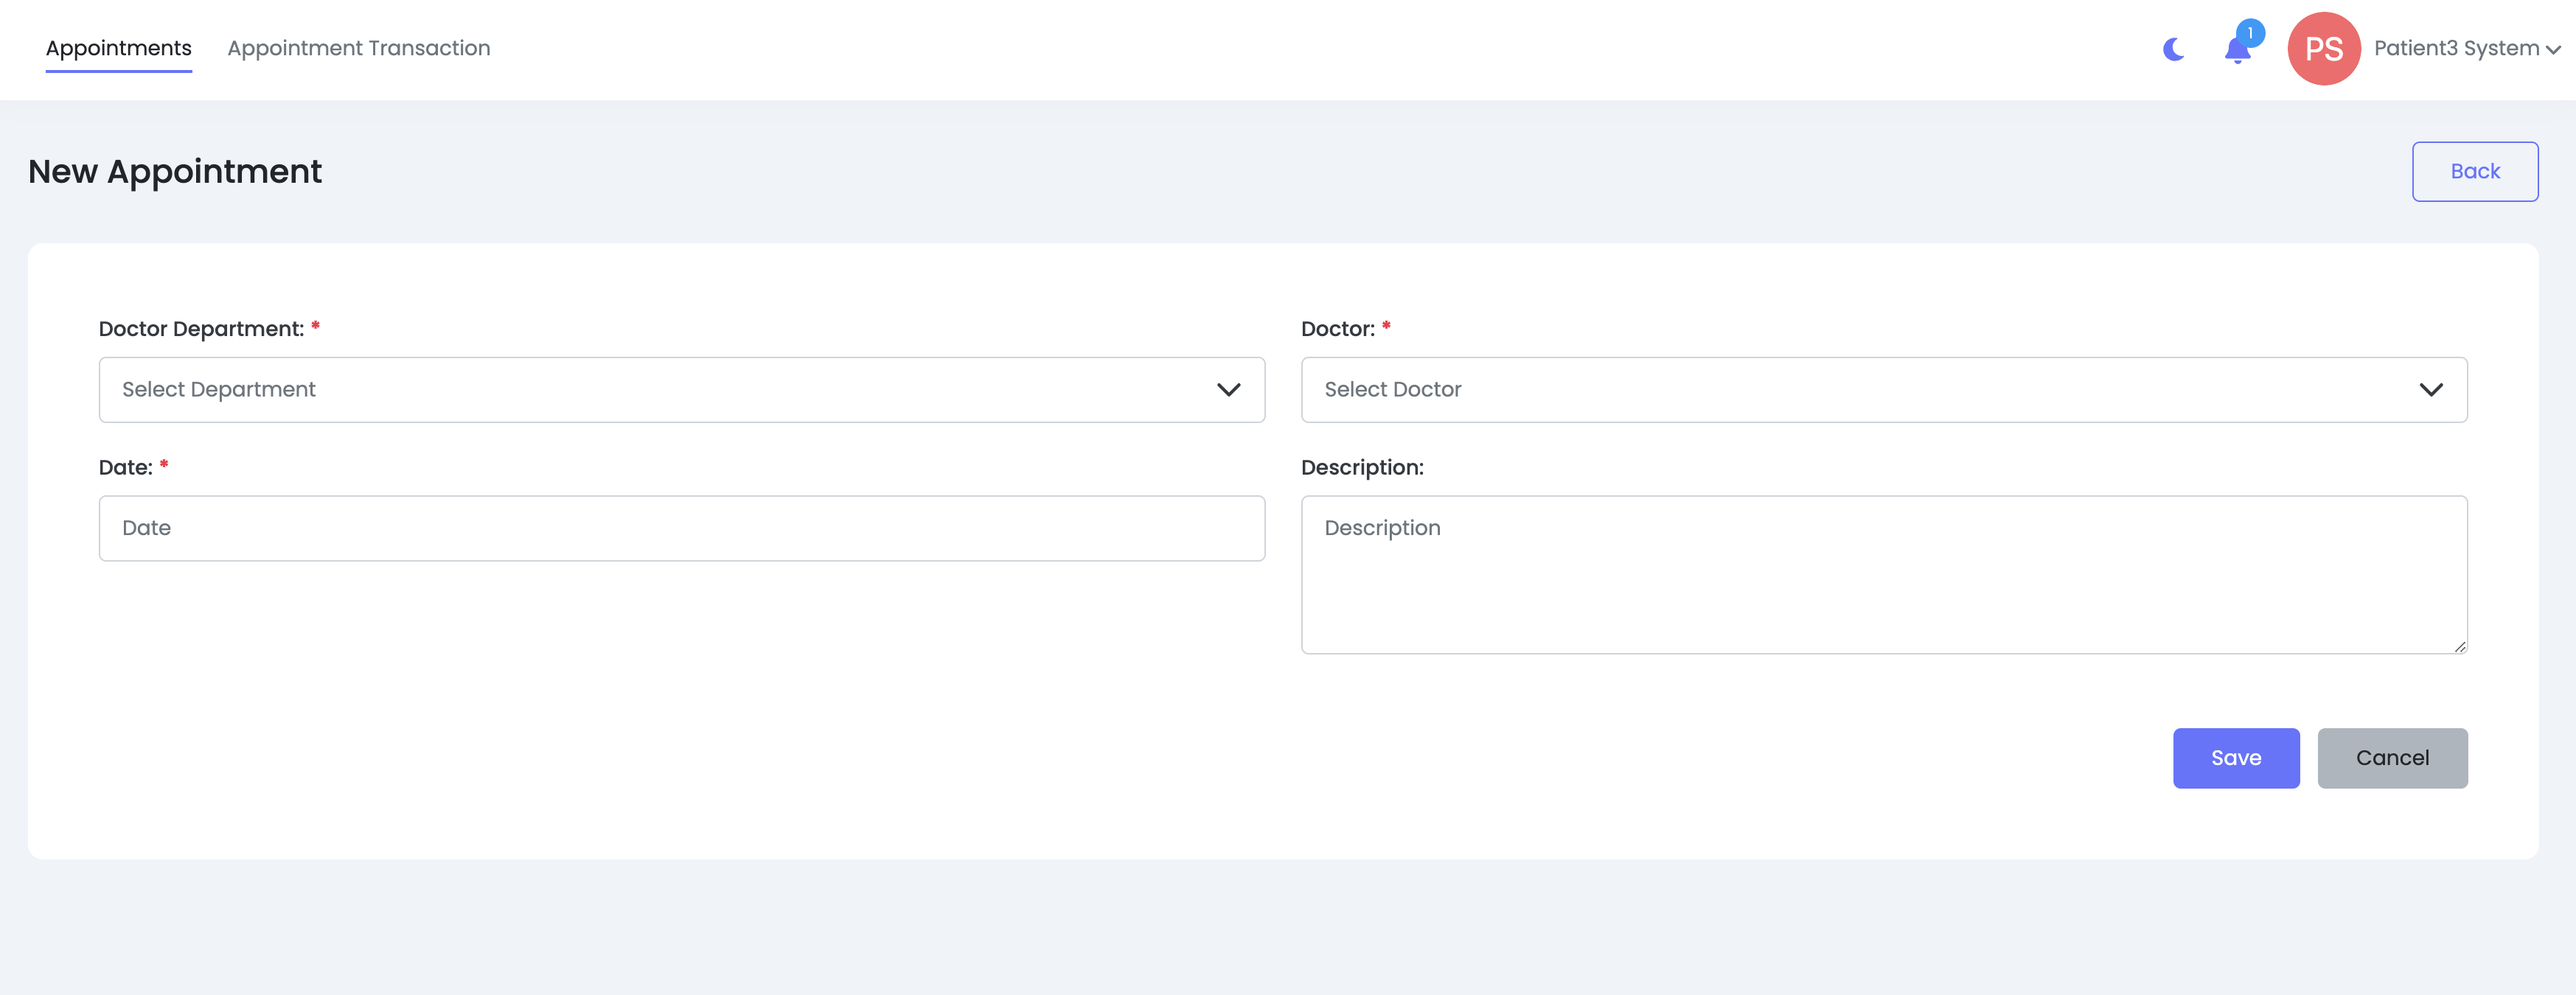The width and height of the screenshot is (2576, 995).
Task: Open the Select Department dropdown
Action: pos(681,389)
